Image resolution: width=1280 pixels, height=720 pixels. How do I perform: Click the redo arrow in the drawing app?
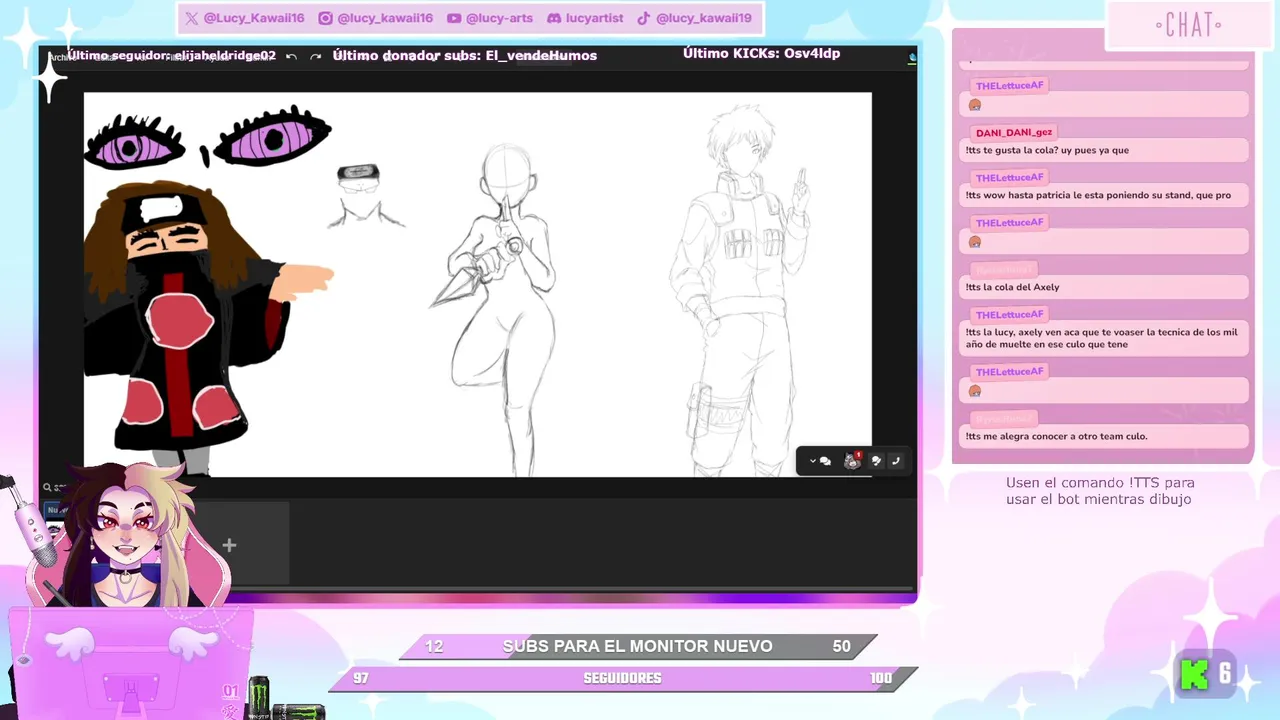click(x=316, y=57)
